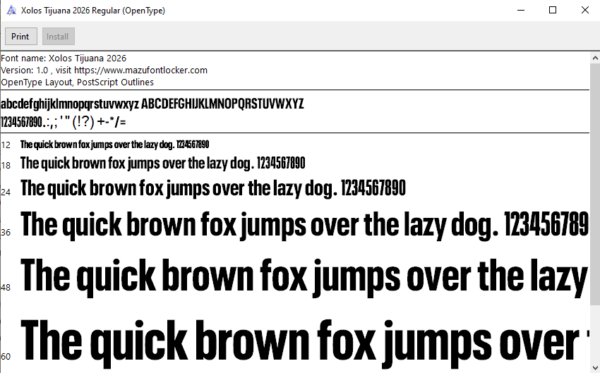Click the Print button
Viewport: 600px width, 373px height.
coord(21,36)
